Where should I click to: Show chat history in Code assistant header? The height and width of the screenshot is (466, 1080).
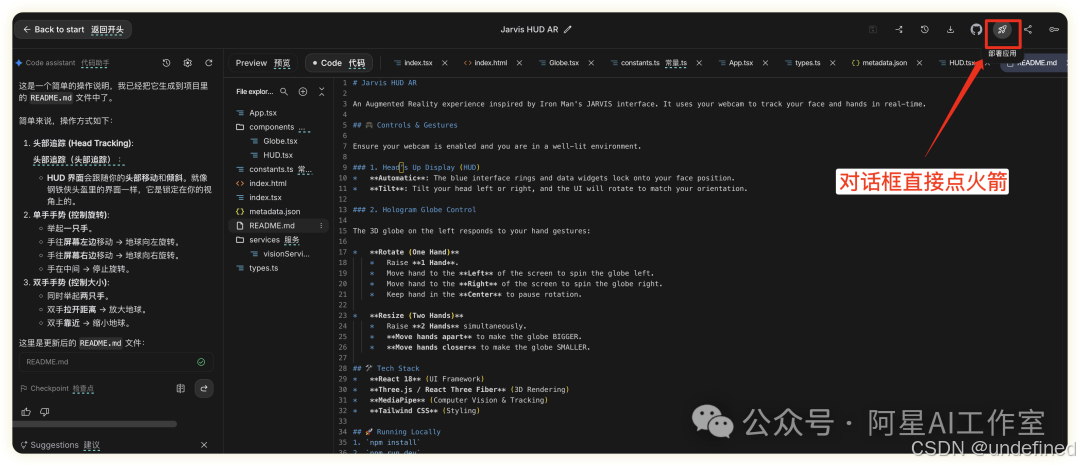pos(166,63)
